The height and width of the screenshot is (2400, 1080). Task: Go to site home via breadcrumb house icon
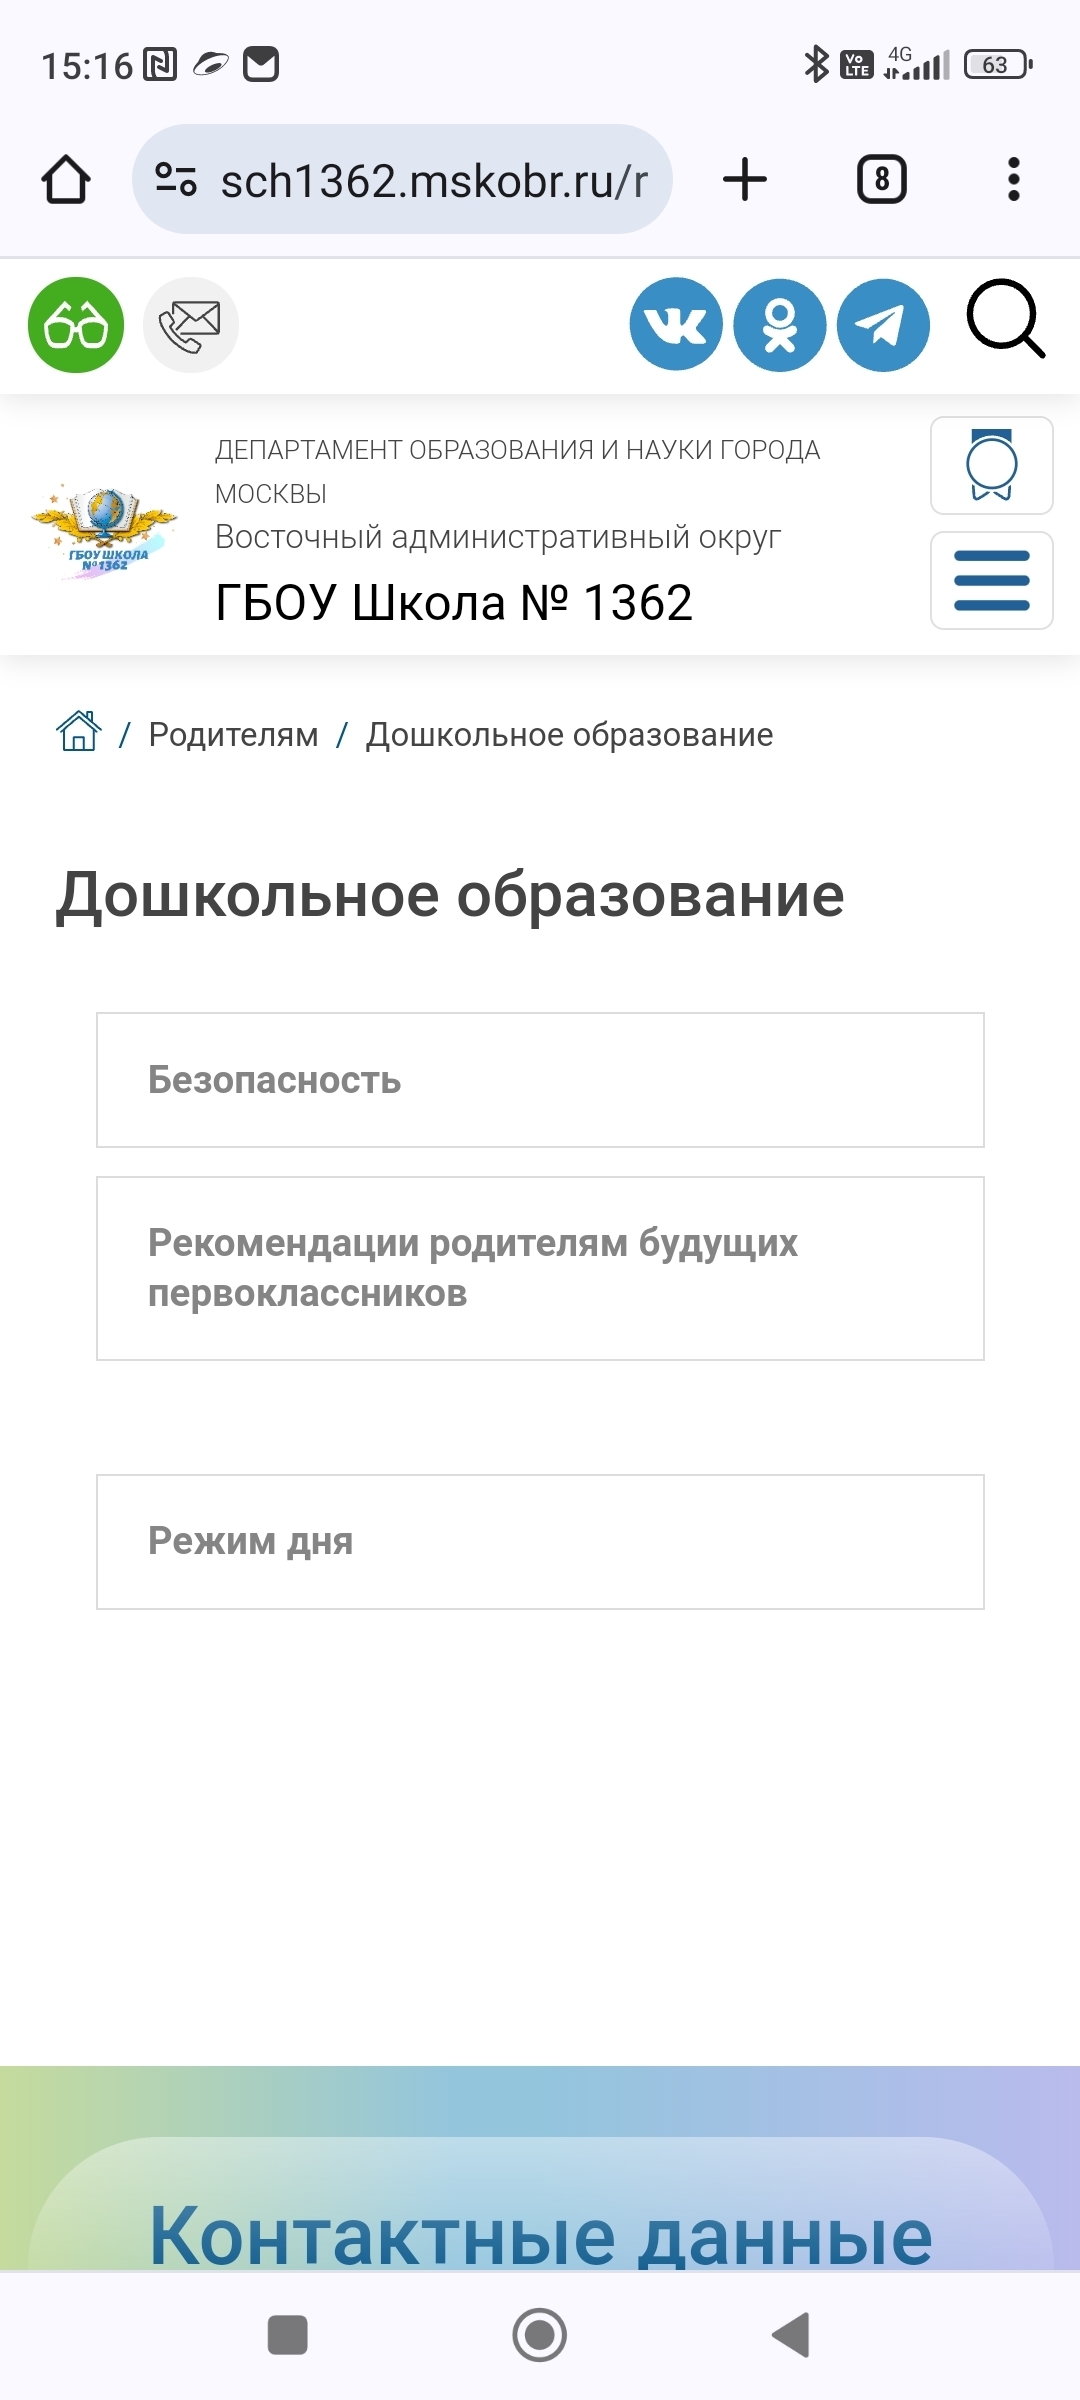(x=79, y=733)
